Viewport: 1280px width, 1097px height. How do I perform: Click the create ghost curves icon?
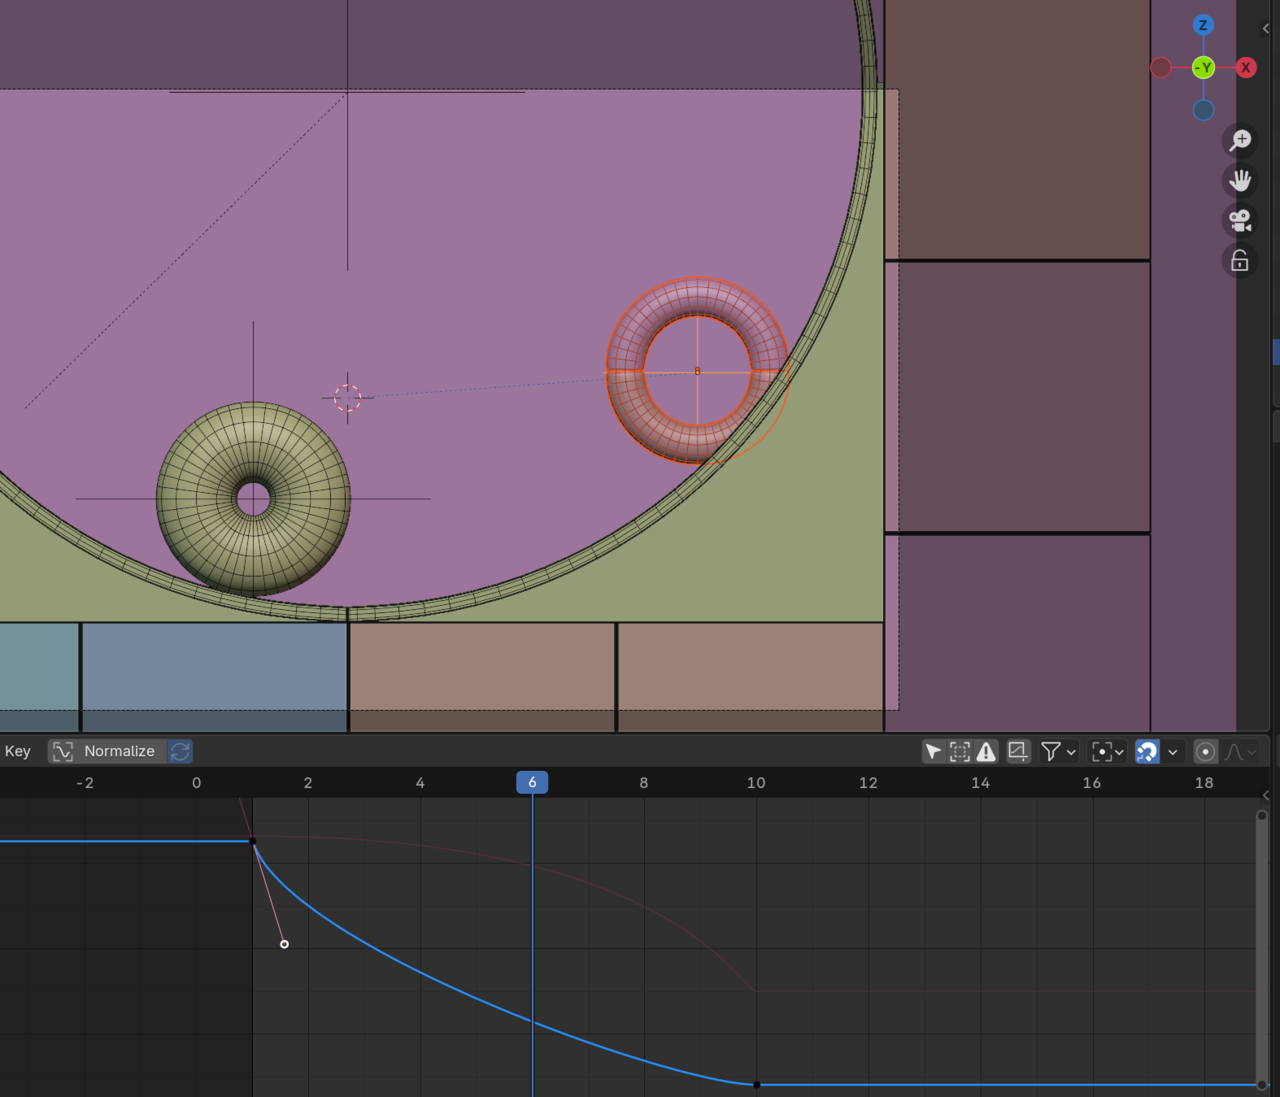pos(1018,751)
